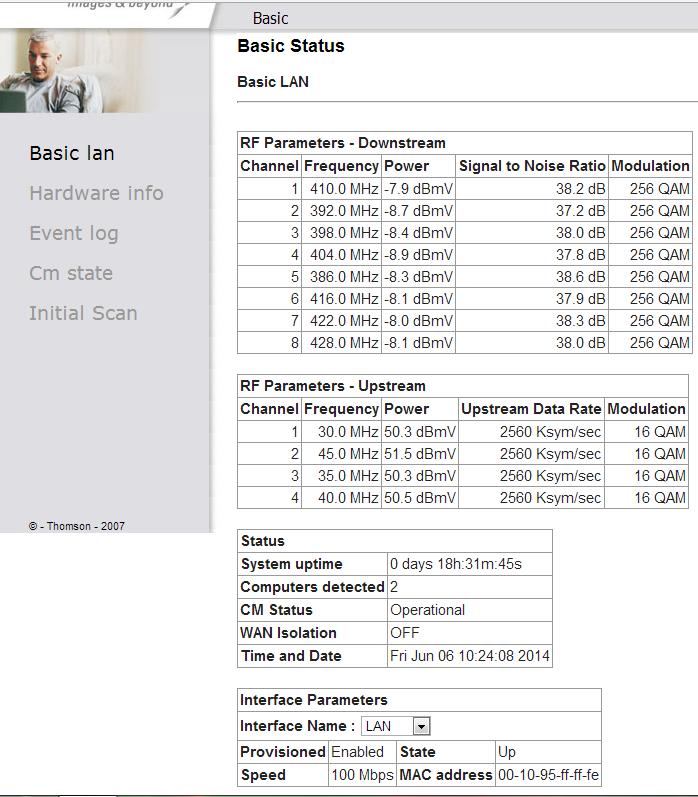
Task: Click the Thomson 2007 copyright notice
Action: click(x=77, y=526)
